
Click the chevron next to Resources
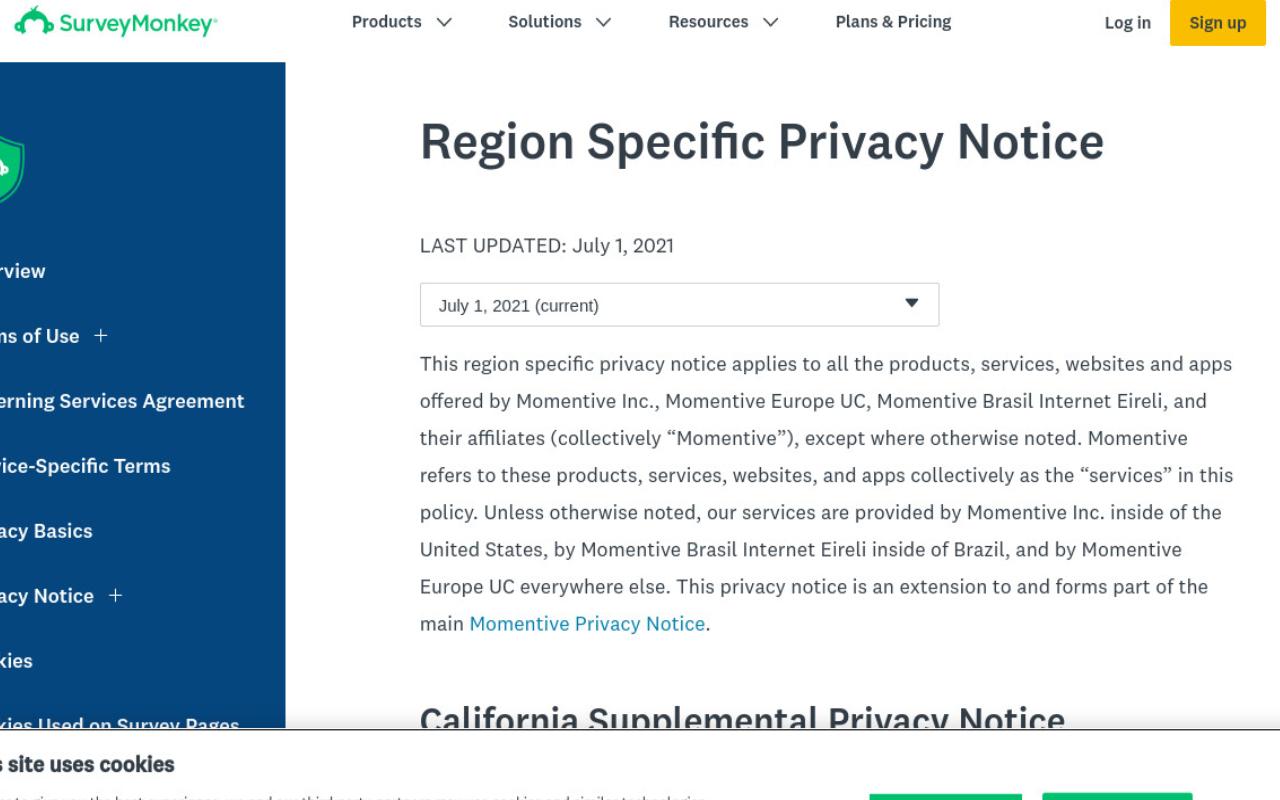[x=770, y=22]
